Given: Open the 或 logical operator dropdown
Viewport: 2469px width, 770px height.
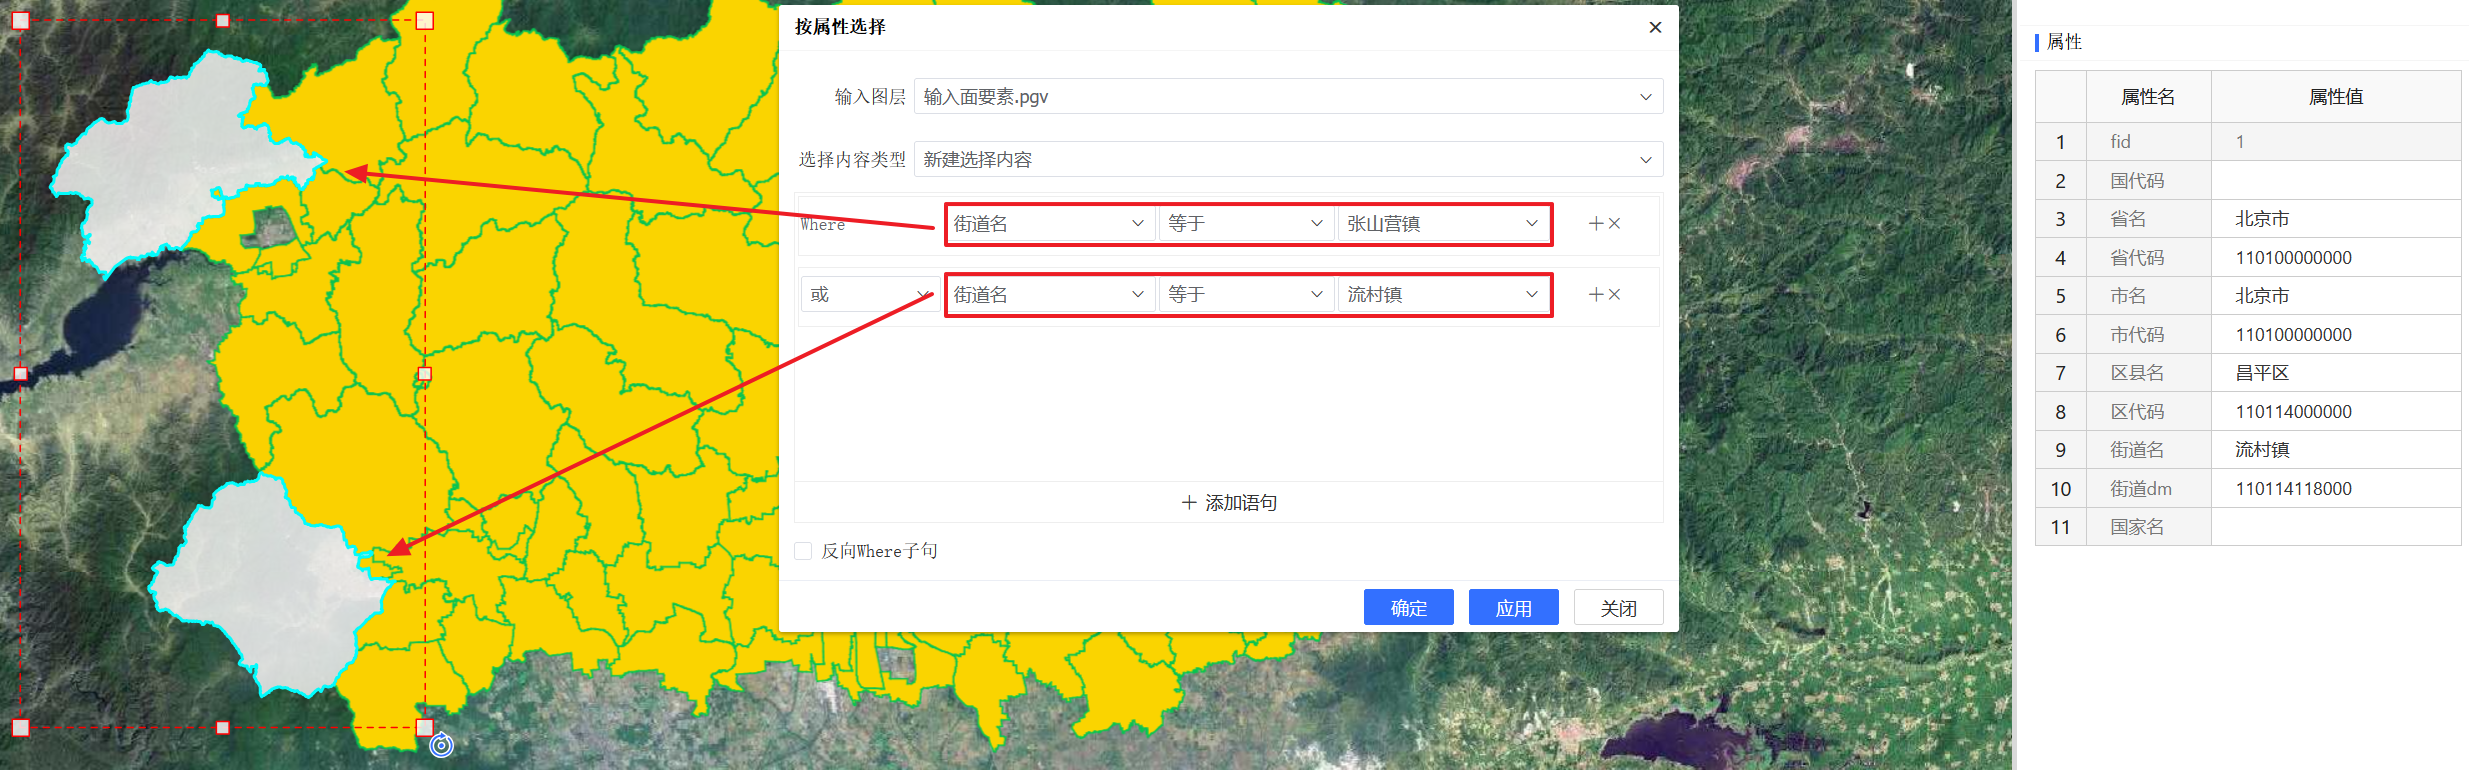Looking at the screenshot, I should pyautogui.click(x=868, y=295).
